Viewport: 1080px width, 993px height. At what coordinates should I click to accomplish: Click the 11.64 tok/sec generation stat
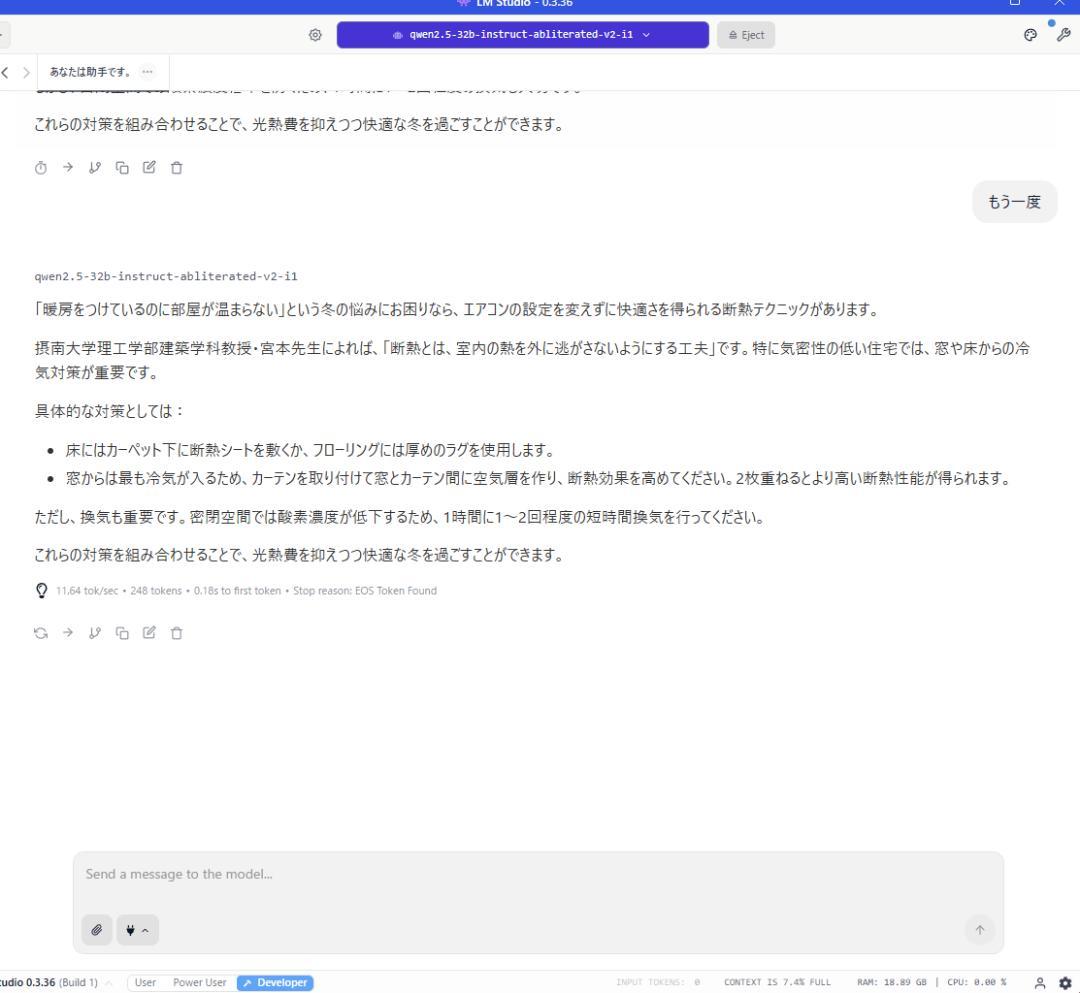click(x=87, y=591)
